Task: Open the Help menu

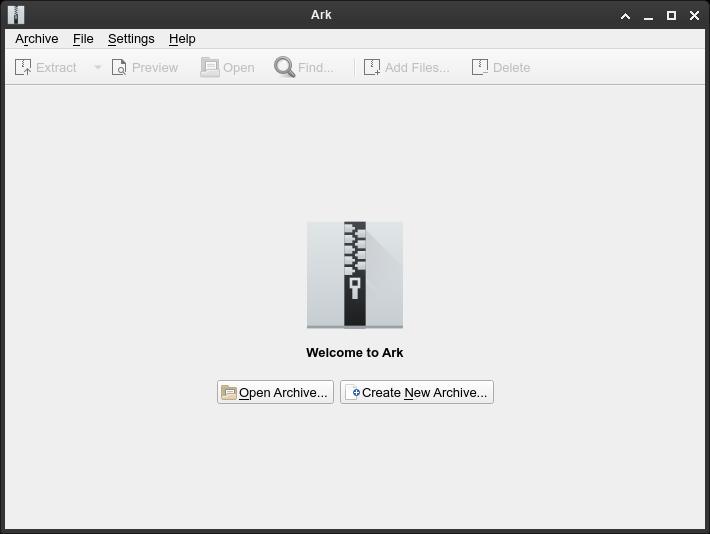Action: (x=182, y=39)
